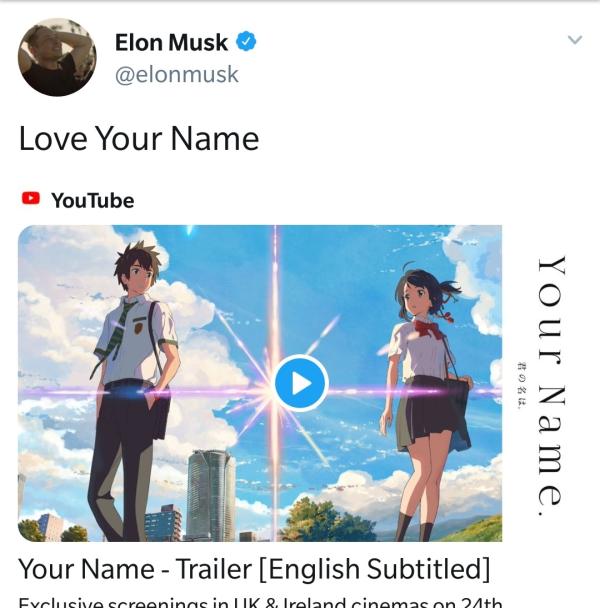The width and height of the screenshot is (600, 608).
Task: Click the skyscraper in the video thumbnail
Action: pos(211,496)
